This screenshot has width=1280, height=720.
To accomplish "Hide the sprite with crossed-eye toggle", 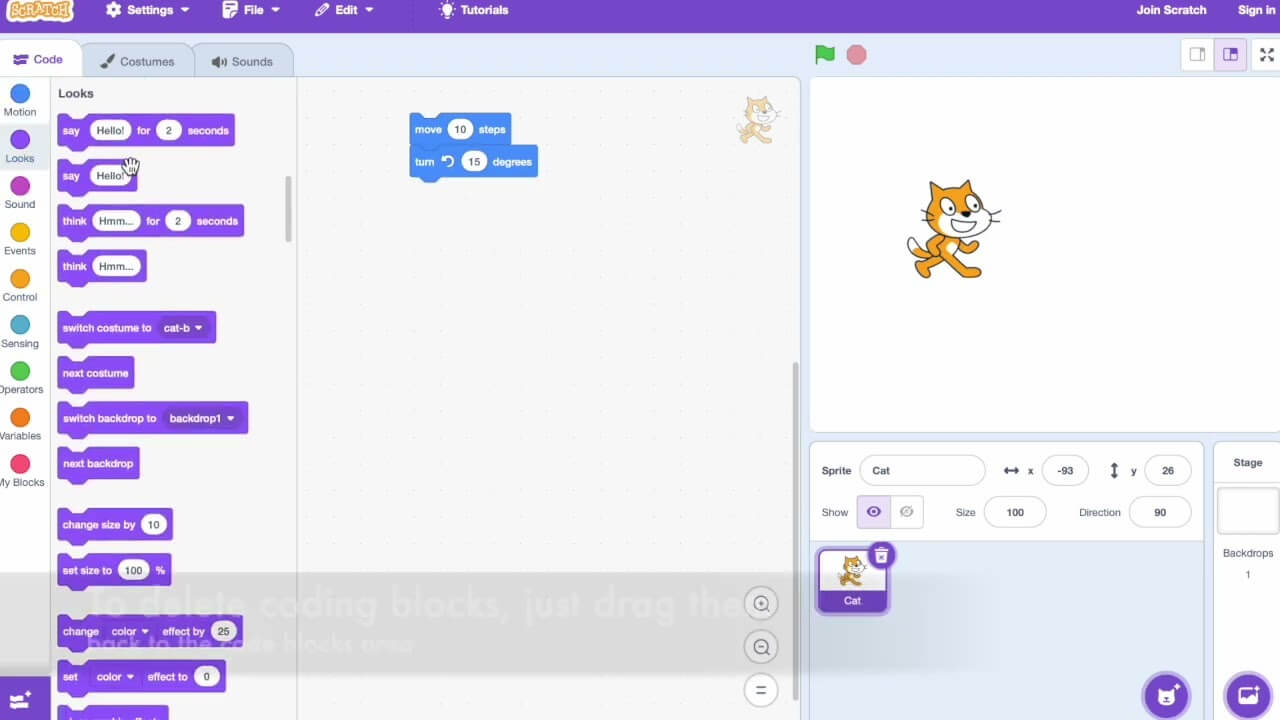I will [x=906, y=512].
